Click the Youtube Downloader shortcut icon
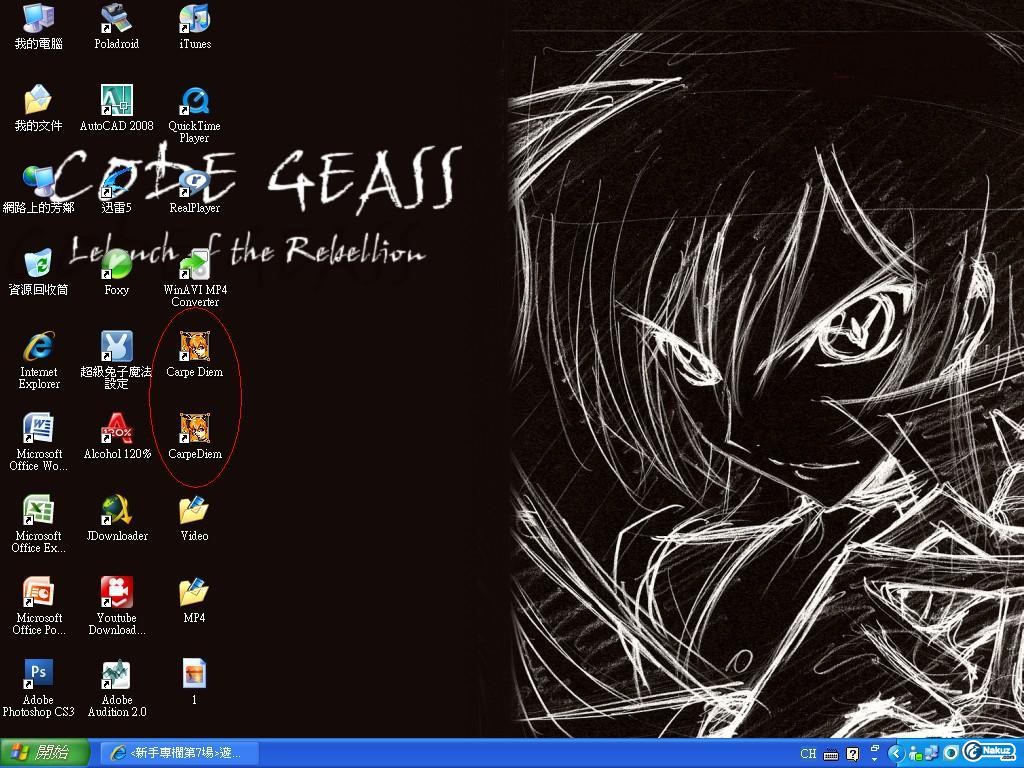Image resolution: width=1024 pixels, height=768 pixels. click(116, 593)
